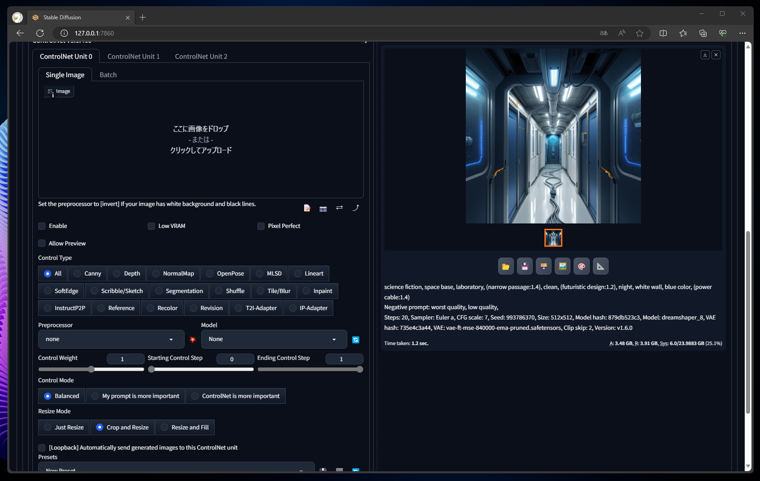Close the gallery image preview
The height and width of the screenshot is (481, 760).
click(716, 55)
